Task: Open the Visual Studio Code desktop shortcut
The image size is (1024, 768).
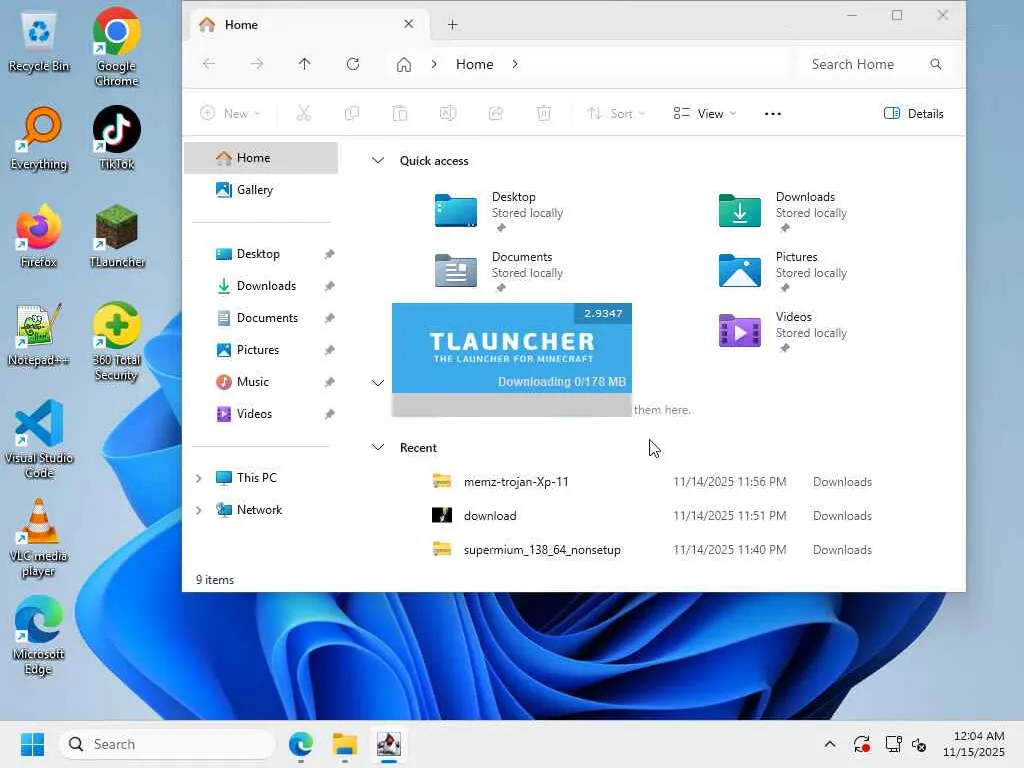Action: click(39, 439)
